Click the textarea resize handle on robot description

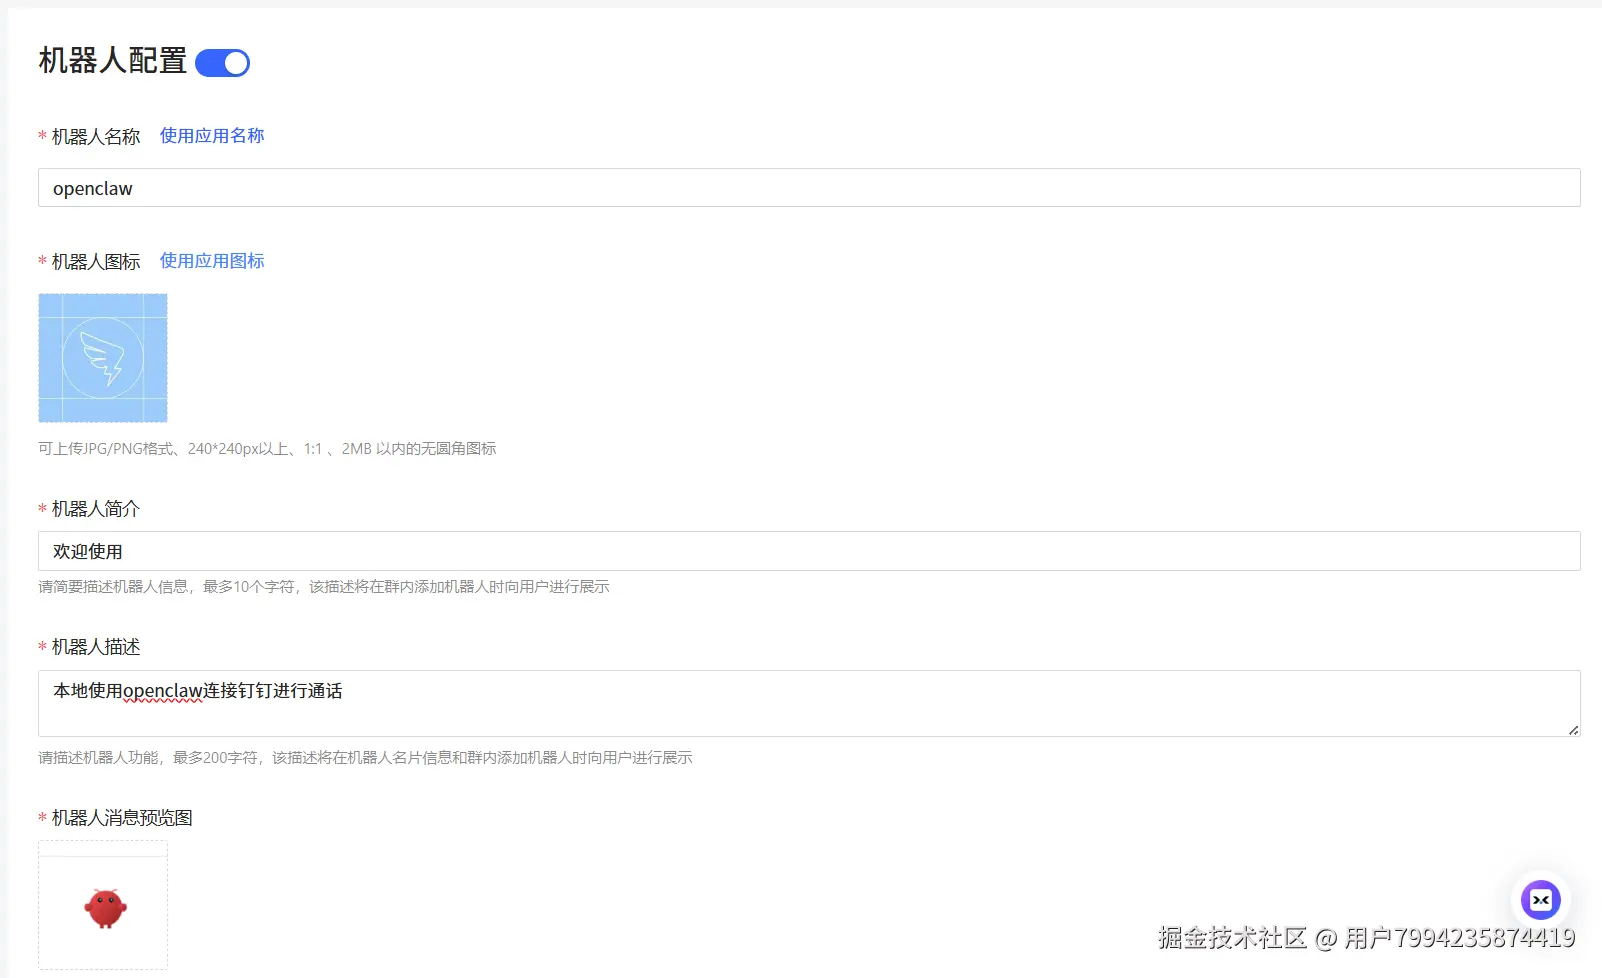coord(1572,732)
